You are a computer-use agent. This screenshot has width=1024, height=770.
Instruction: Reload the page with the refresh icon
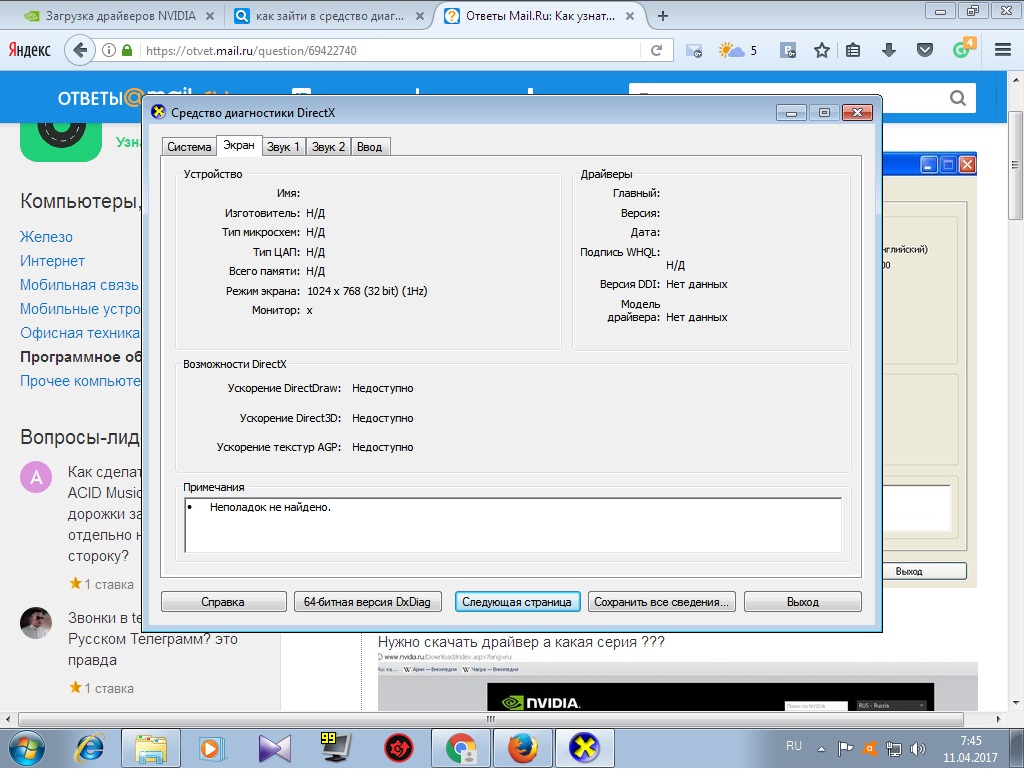[x=657, y=50]
